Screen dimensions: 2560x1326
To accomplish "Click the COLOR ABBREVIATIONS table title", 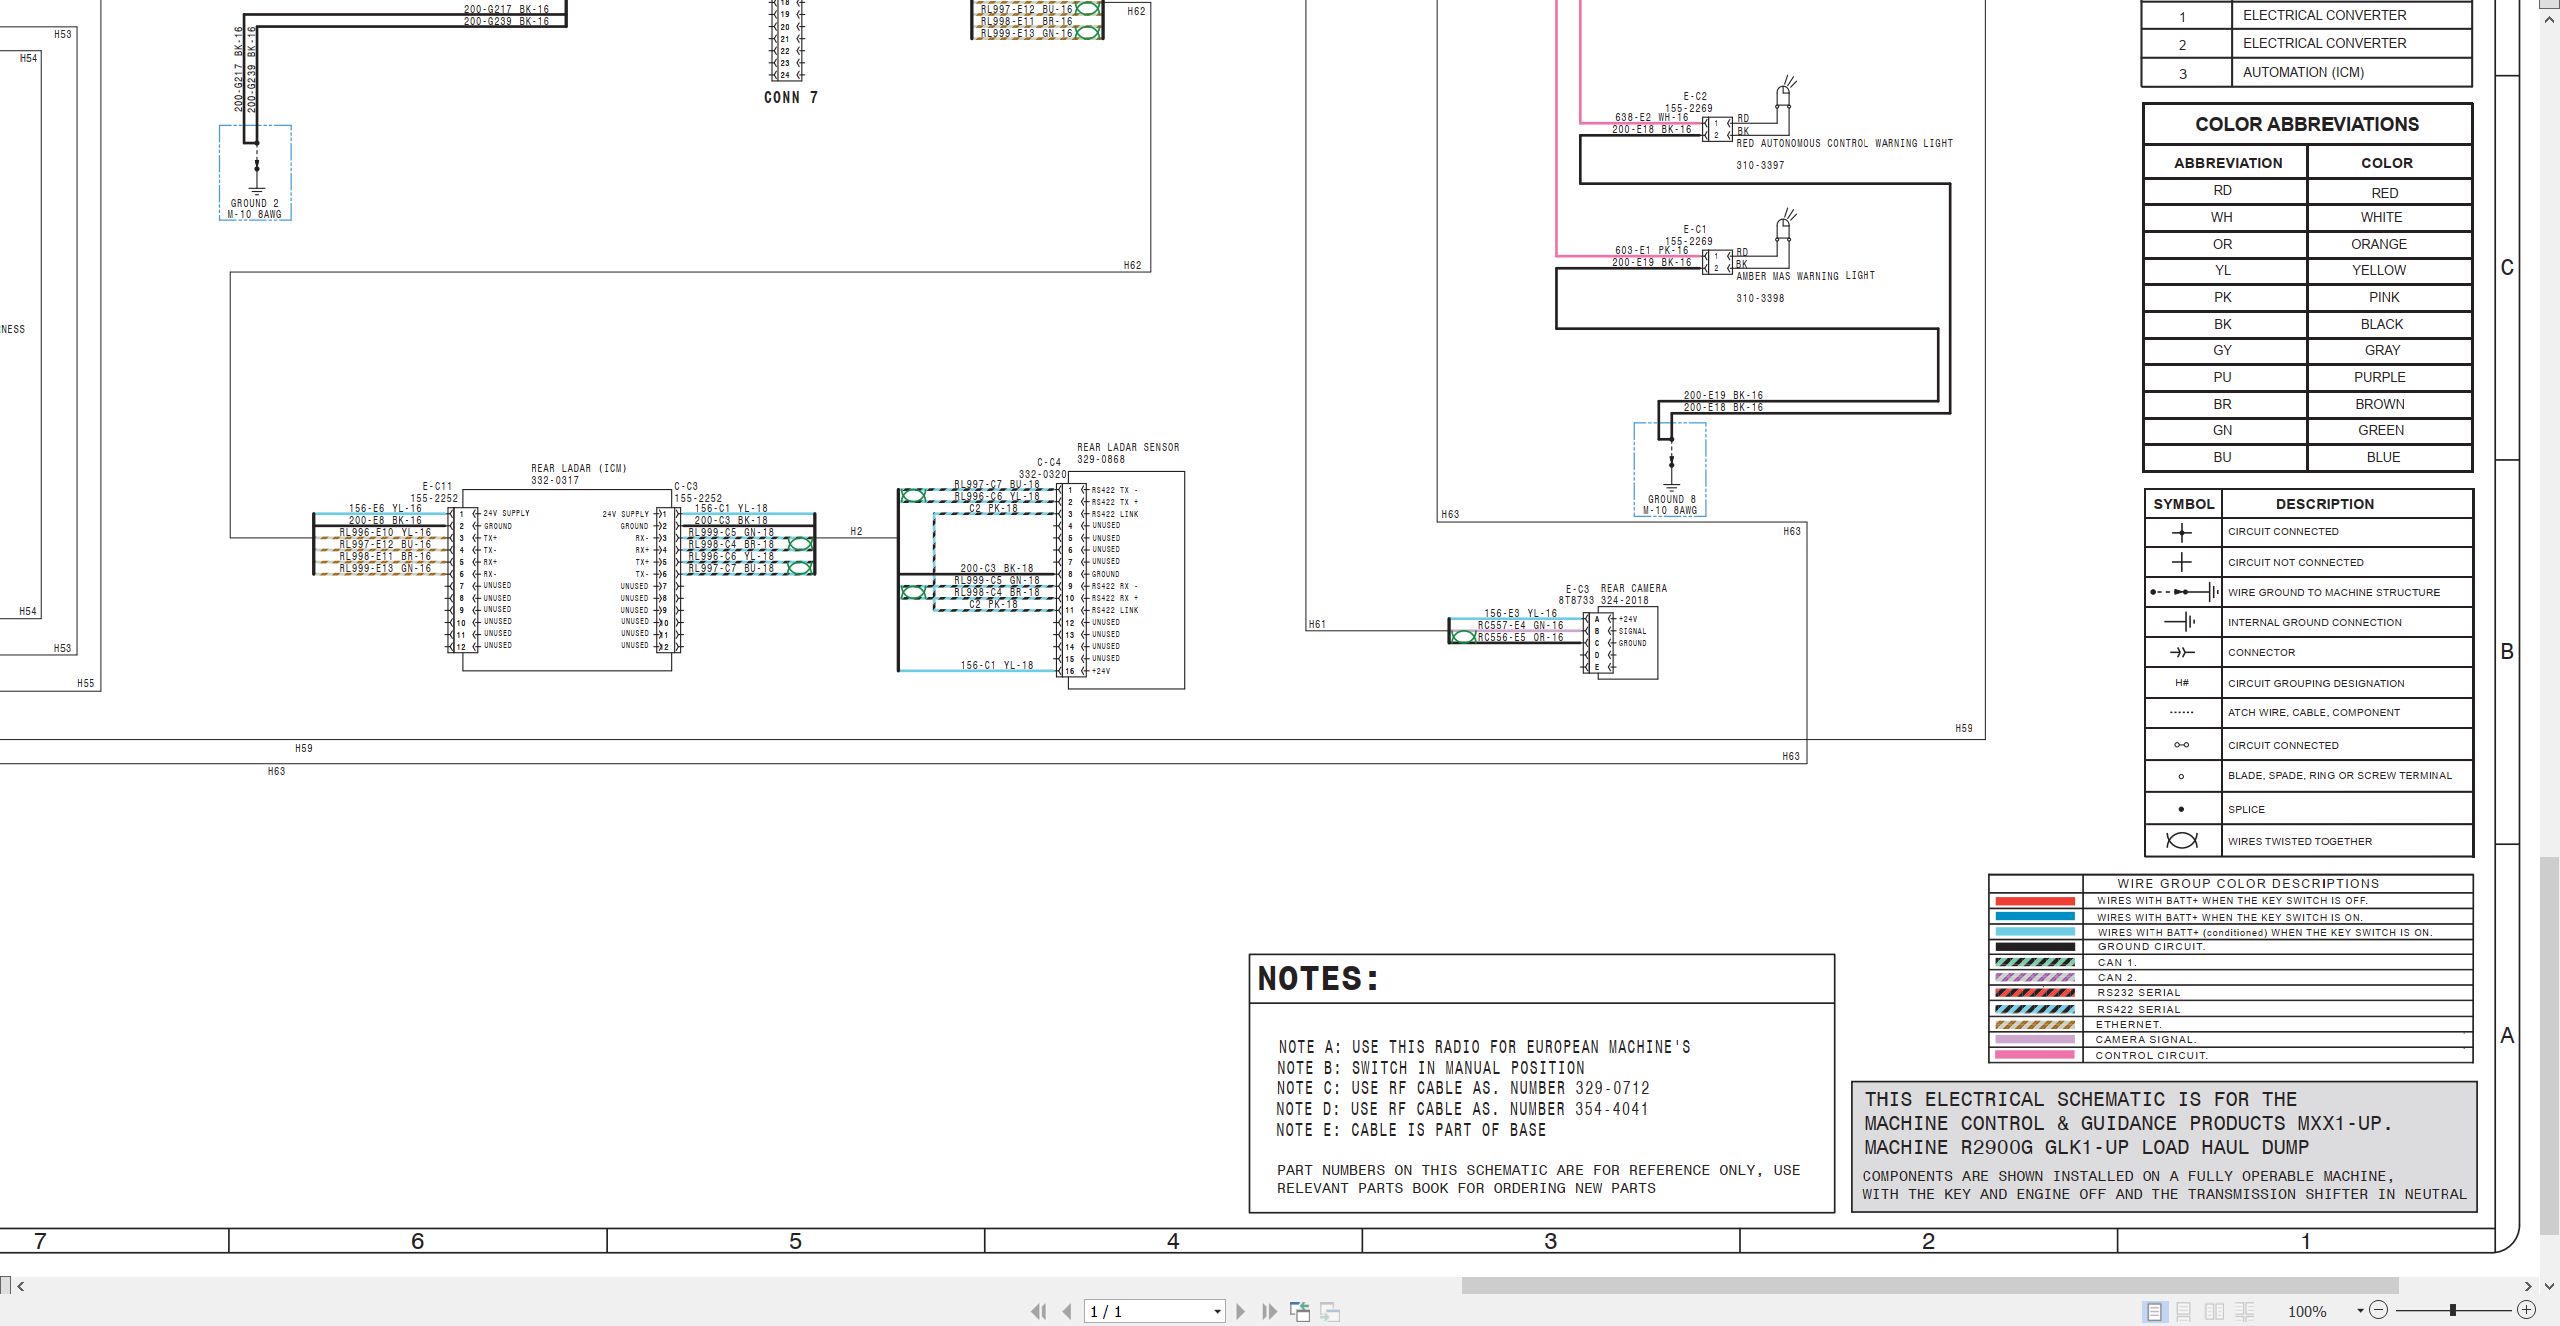I will [2307, 124].
